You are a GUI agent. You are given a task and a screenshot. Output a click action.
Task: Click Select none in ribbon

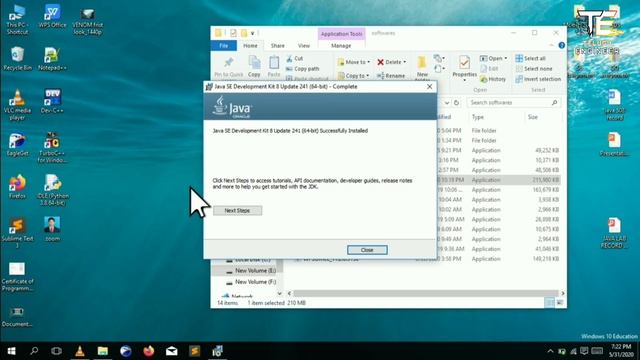[x=534, y=69]
